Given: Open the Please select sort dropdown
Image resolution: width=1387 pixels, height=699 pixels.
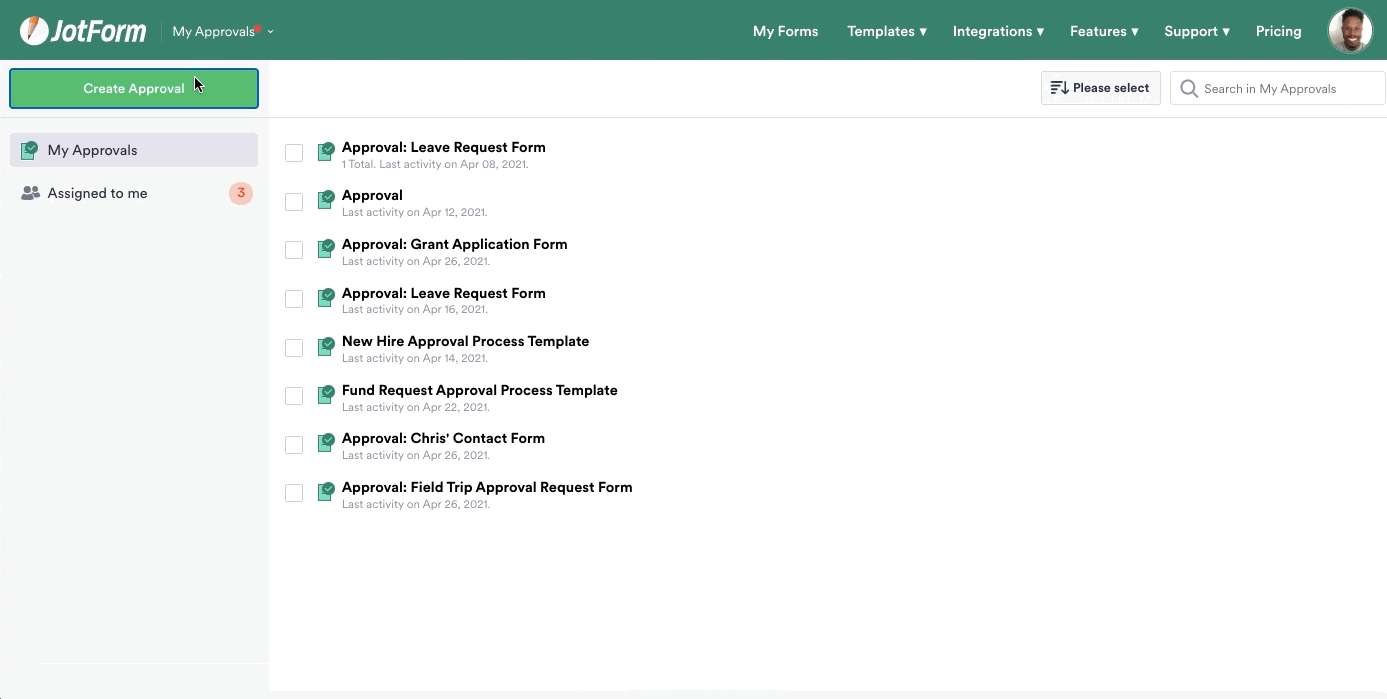Looking at the screenshot, I should 1101,88.
